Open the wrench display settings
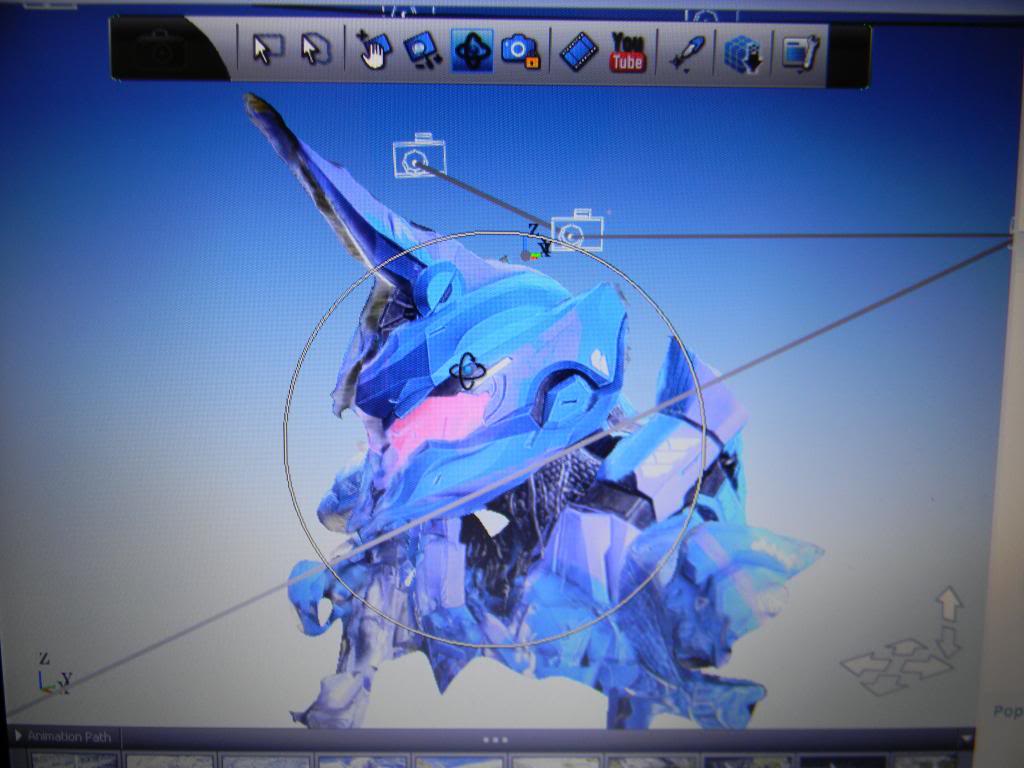Image resolution: width=1024 pixels, height=768 pixels. click(800, 54)
